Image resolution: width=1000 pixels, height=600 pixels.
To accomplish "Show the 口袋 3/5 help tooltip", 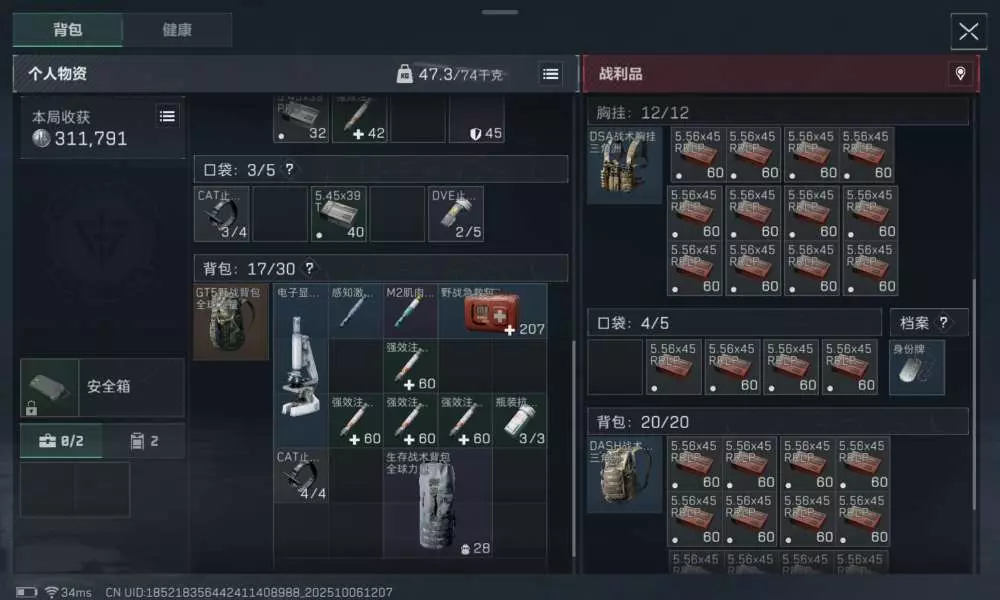I will coord(290,169).
